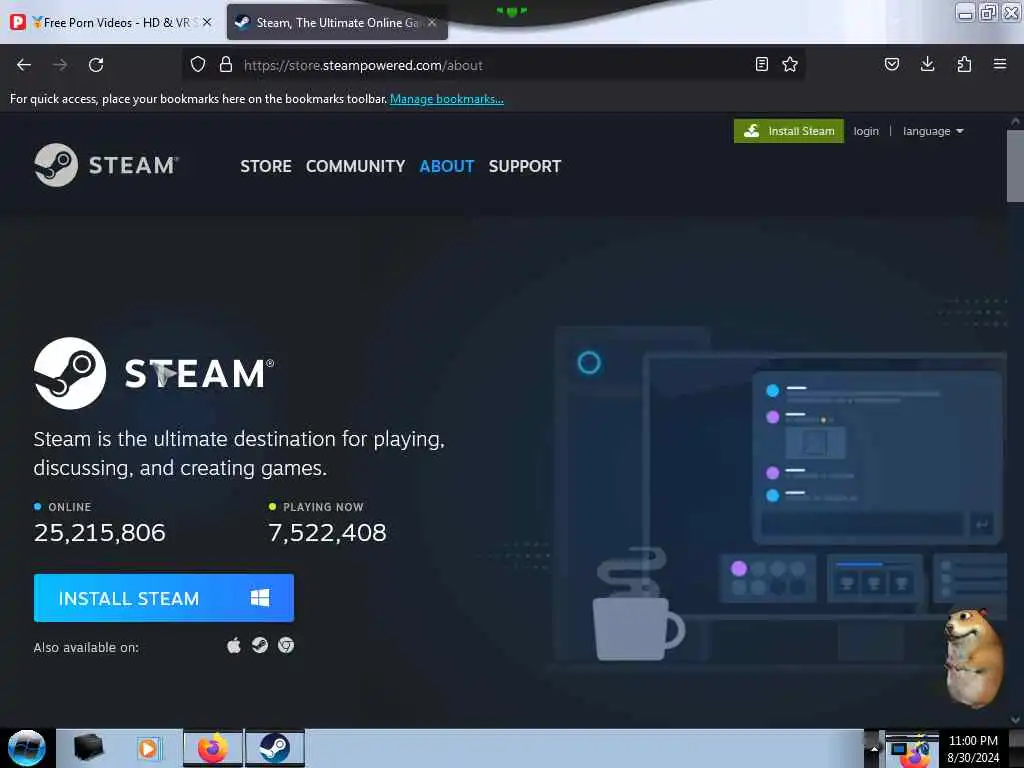Click the scrollbar down arrow

[x=1015, y=719]
